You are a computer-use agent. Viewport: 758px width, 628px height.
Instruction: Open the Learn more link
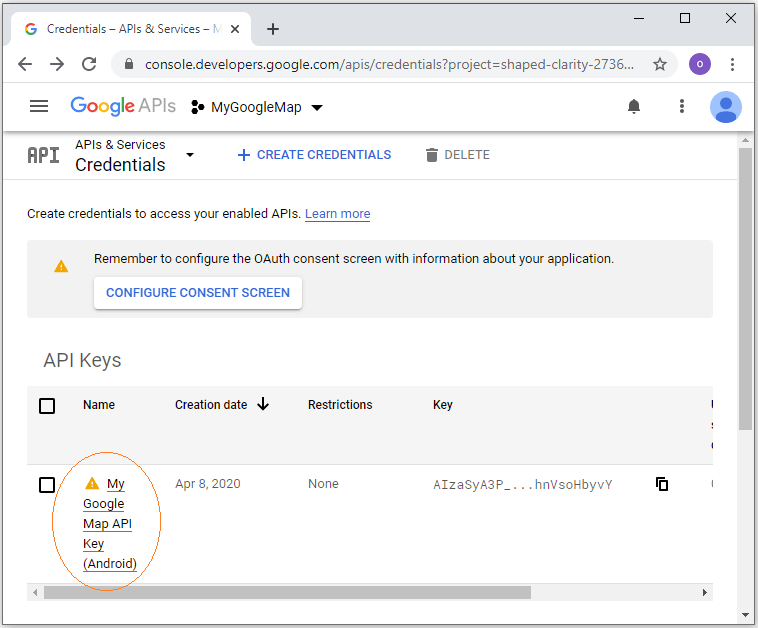337,214
